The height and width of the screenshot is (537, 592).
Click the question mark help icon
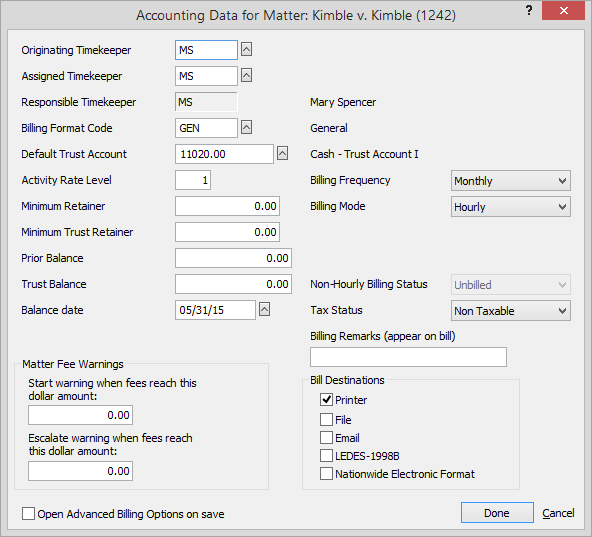click(x=529, y=10)
